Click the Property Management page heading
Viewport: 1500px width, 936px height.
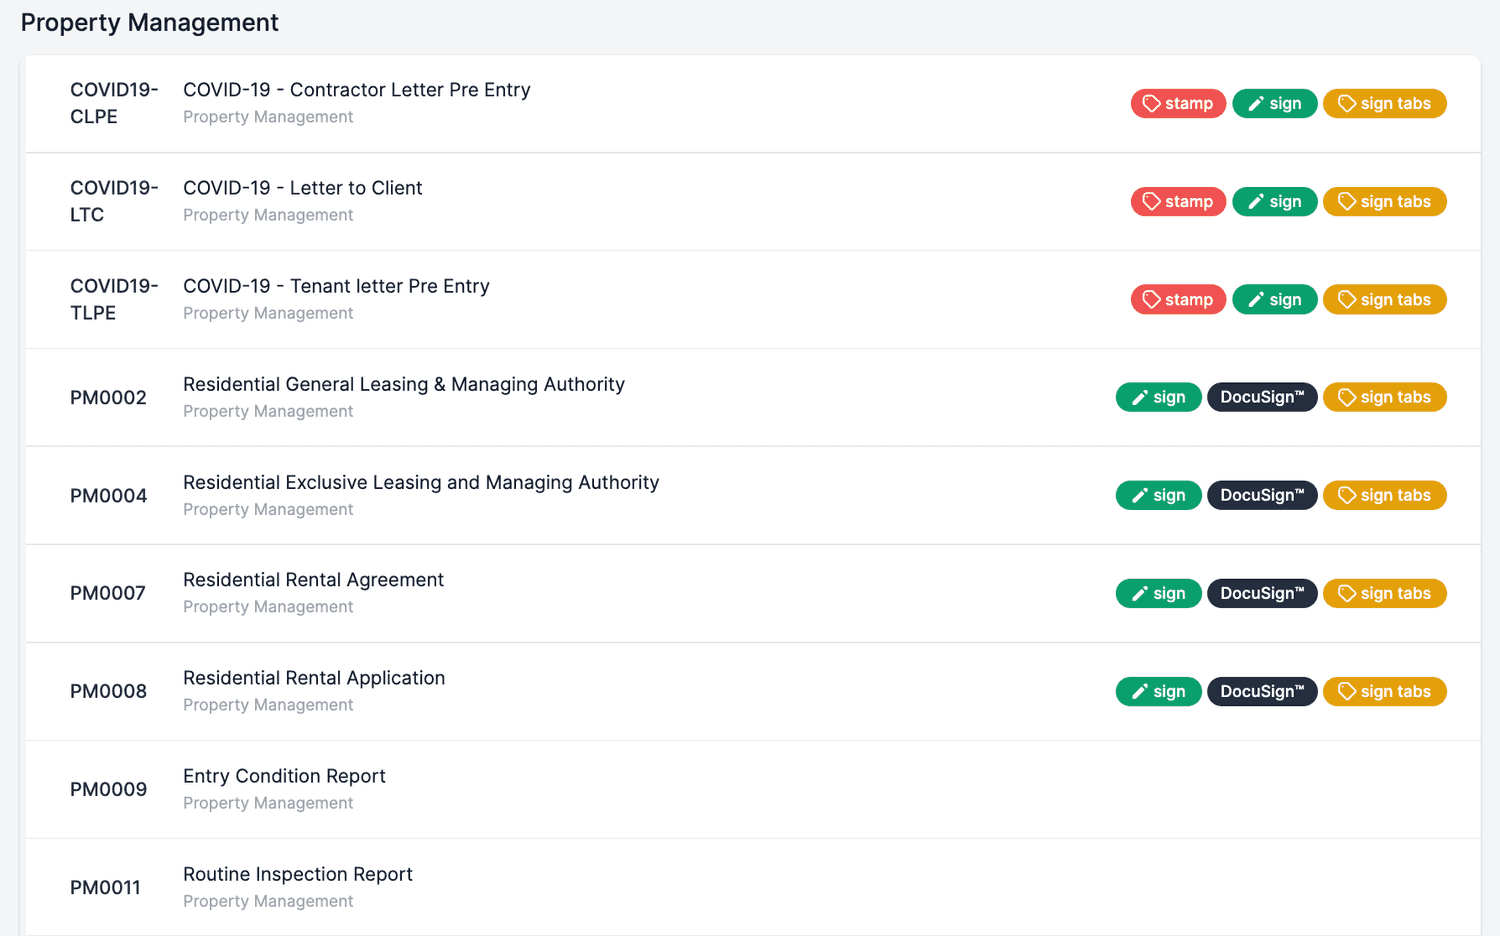(x=149, y=22)
